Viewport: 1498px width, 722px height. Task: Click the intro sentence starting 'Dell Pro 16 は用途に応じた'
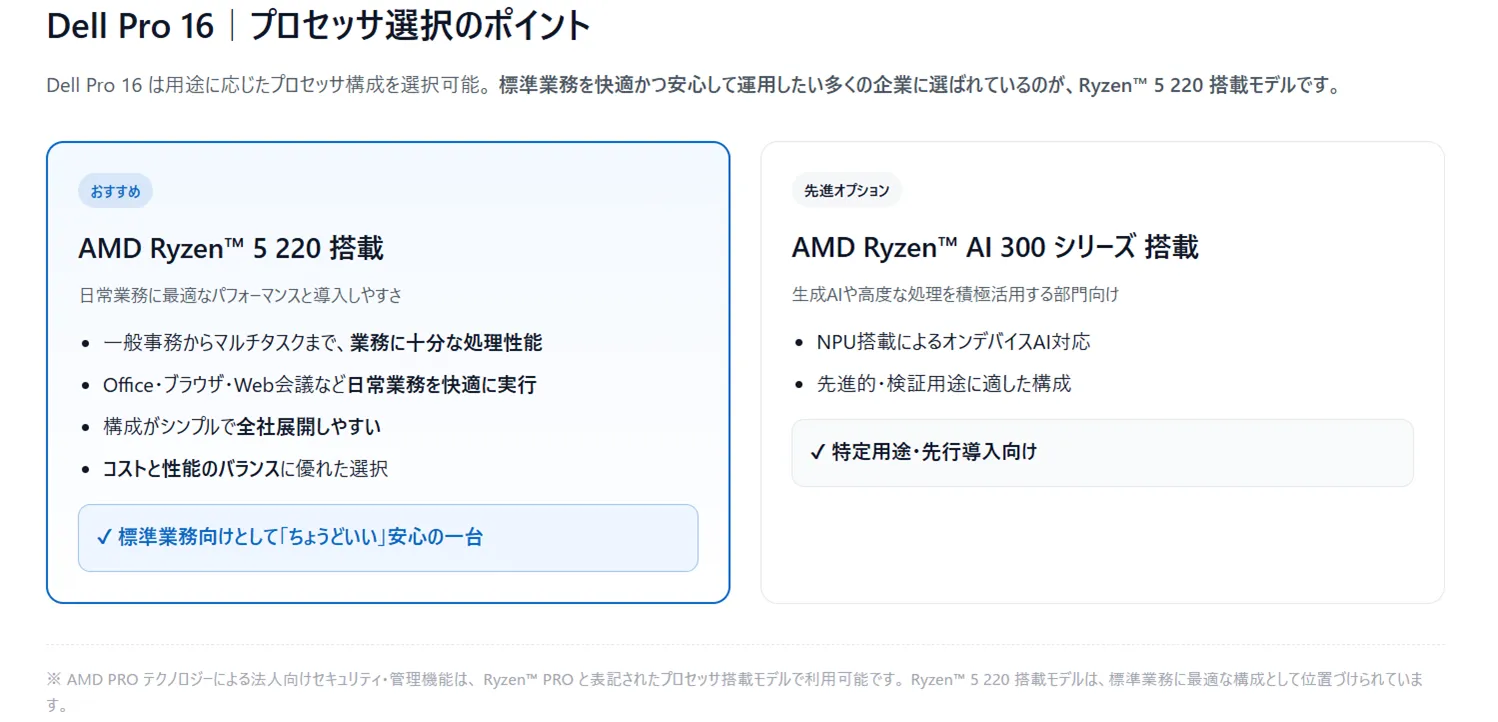click(693, 86)
